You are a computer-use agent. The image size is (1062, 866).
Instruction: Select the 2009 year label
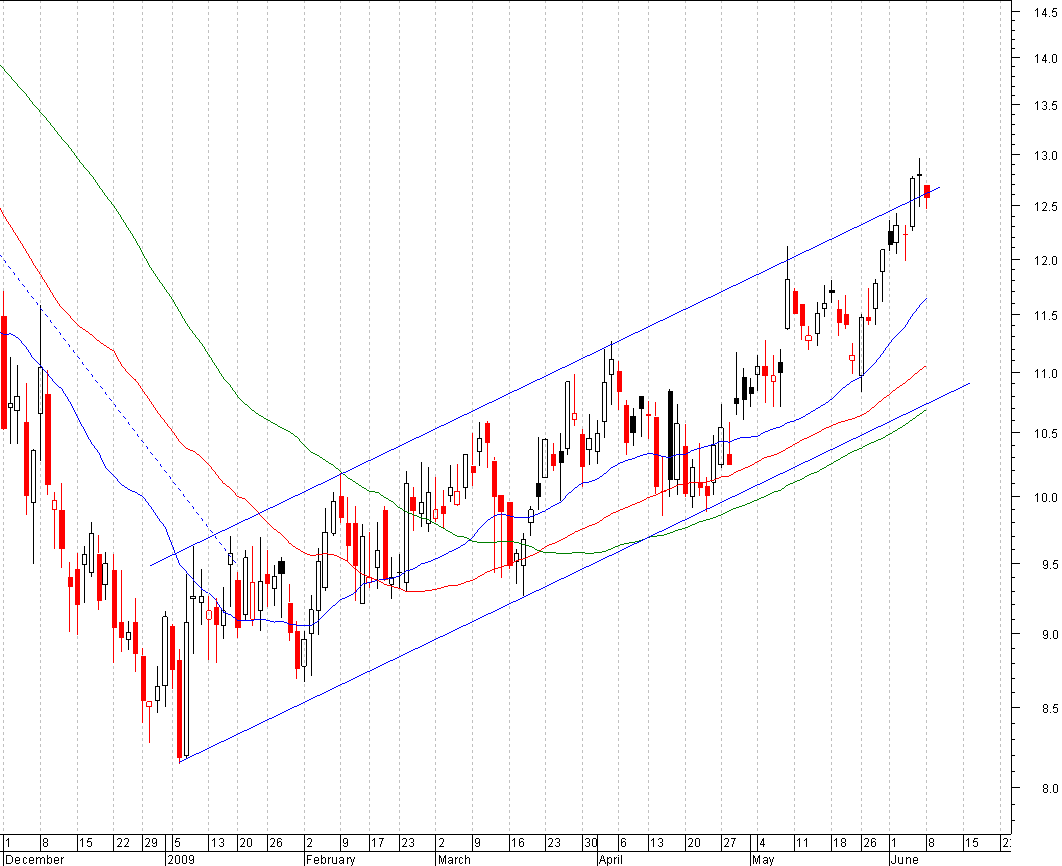pyautogui.click(x=181, y=859)
